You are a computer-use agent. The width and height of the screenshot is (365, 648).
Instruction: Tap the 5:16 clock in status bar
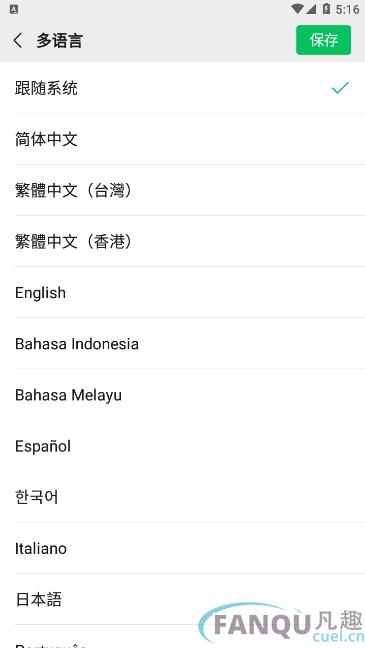click(347, 9)
